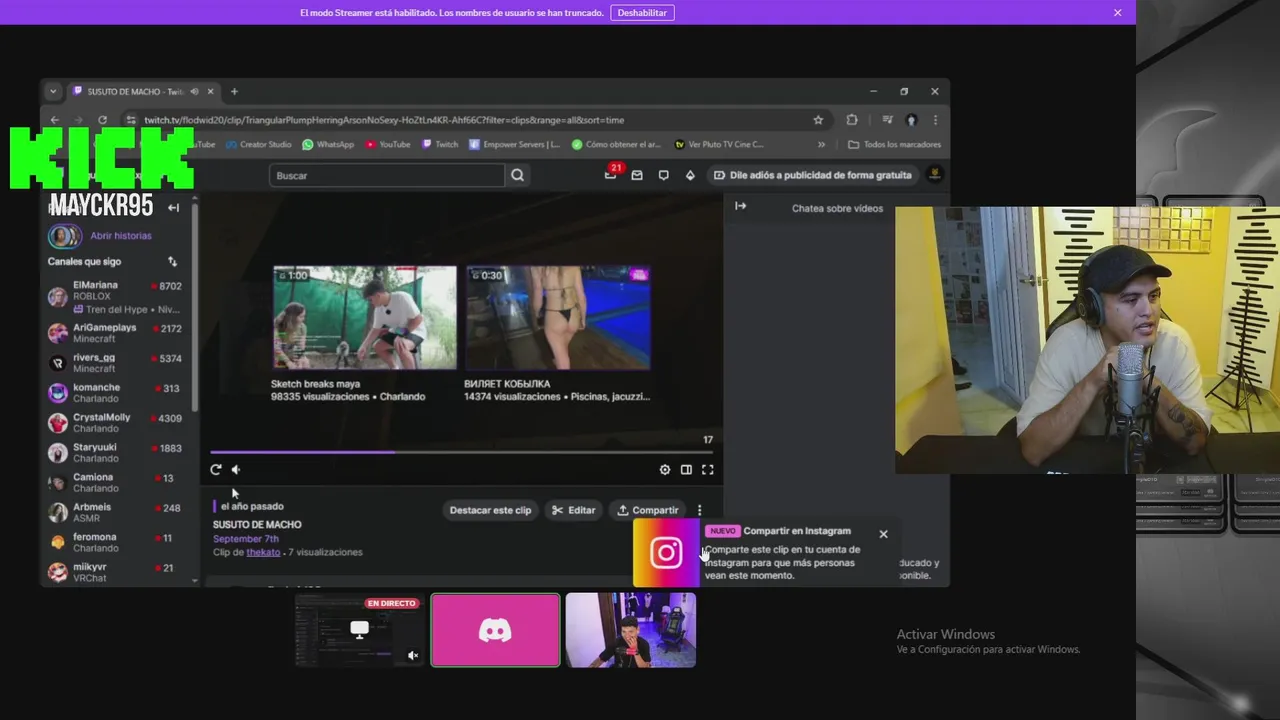Open rivers_gg channel in sidebar

point(115,363)
